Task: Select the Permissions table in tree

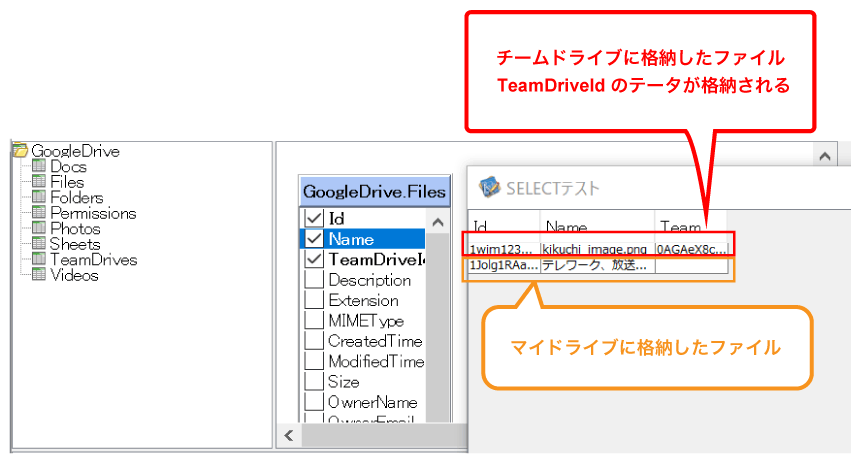Action: pos(93,213)
